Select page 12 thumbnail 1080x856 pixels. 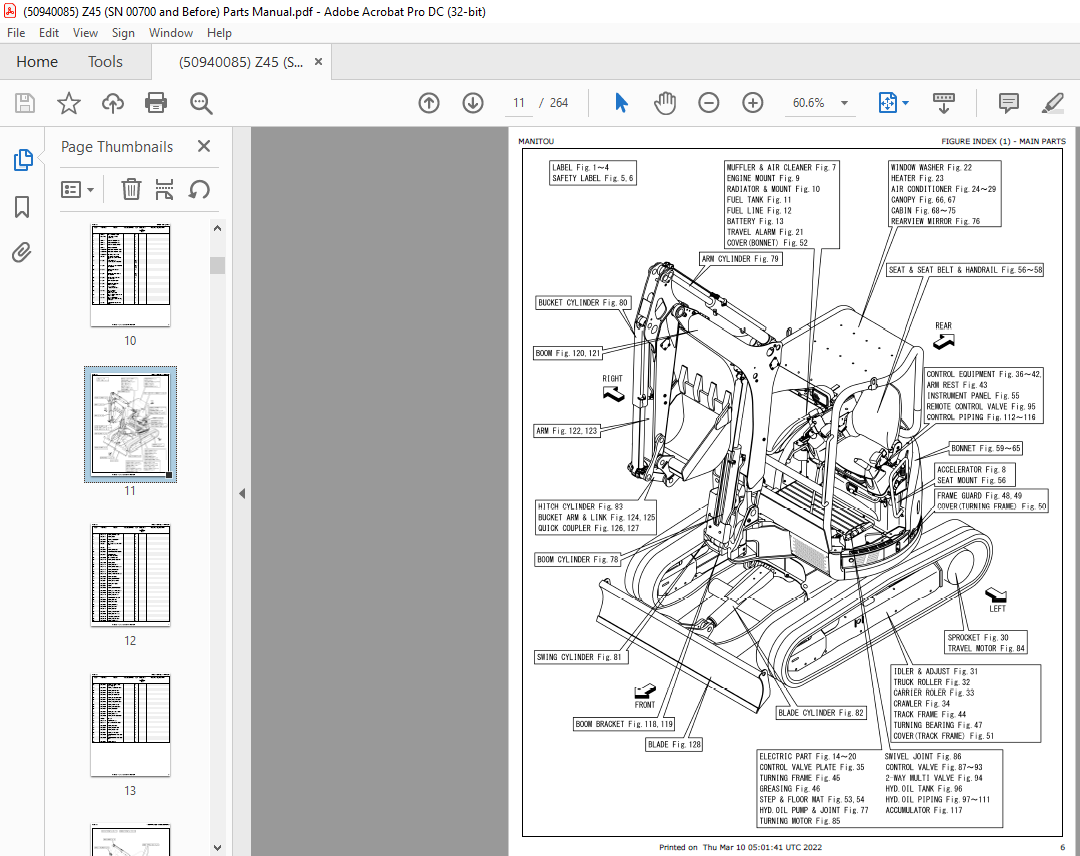click(x=130, y=575)
